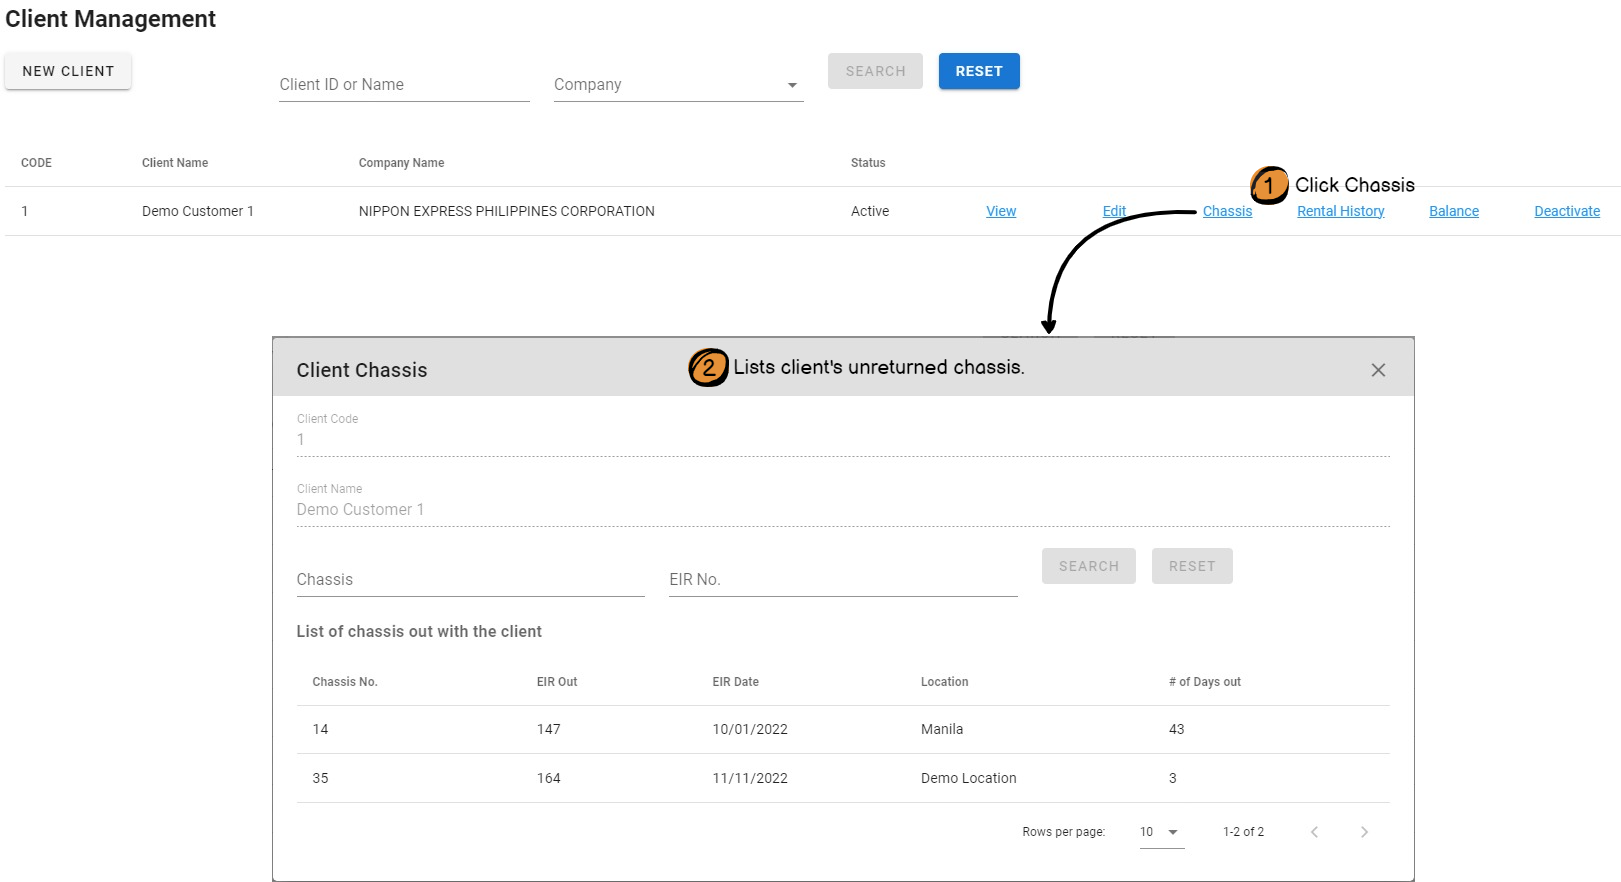
Task: Click Edit link for Demo Customer 1
Action: pos(1114,211)
